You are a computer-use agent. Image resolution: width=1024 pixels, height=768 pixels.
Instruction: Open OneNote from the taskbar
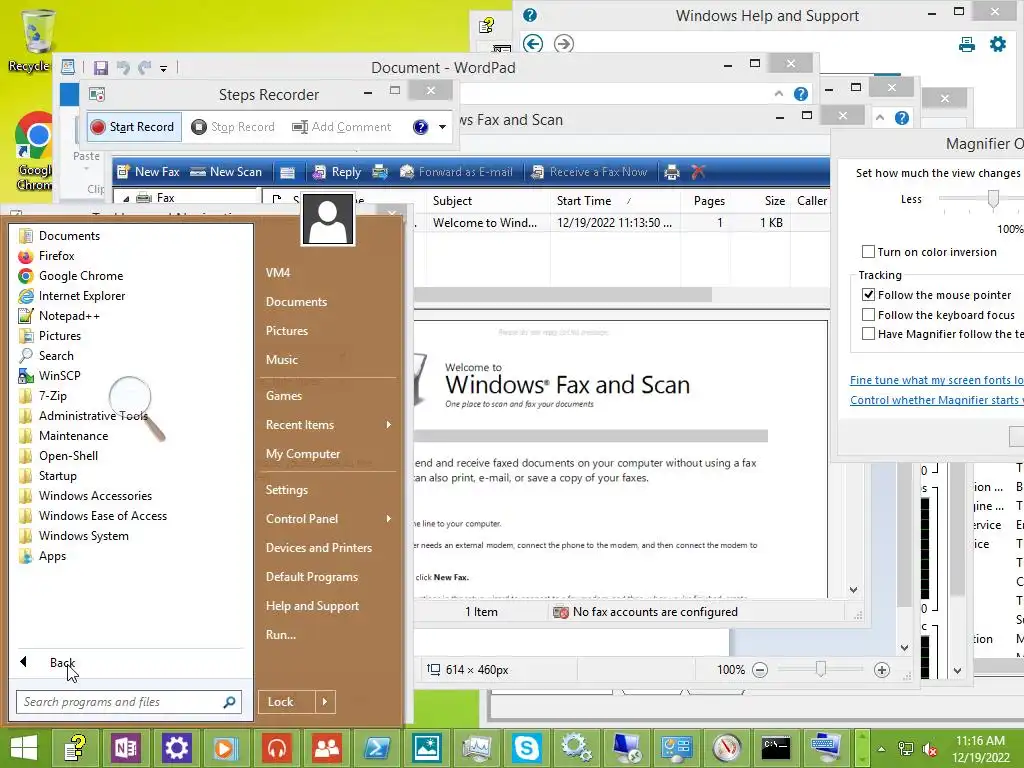126,748
